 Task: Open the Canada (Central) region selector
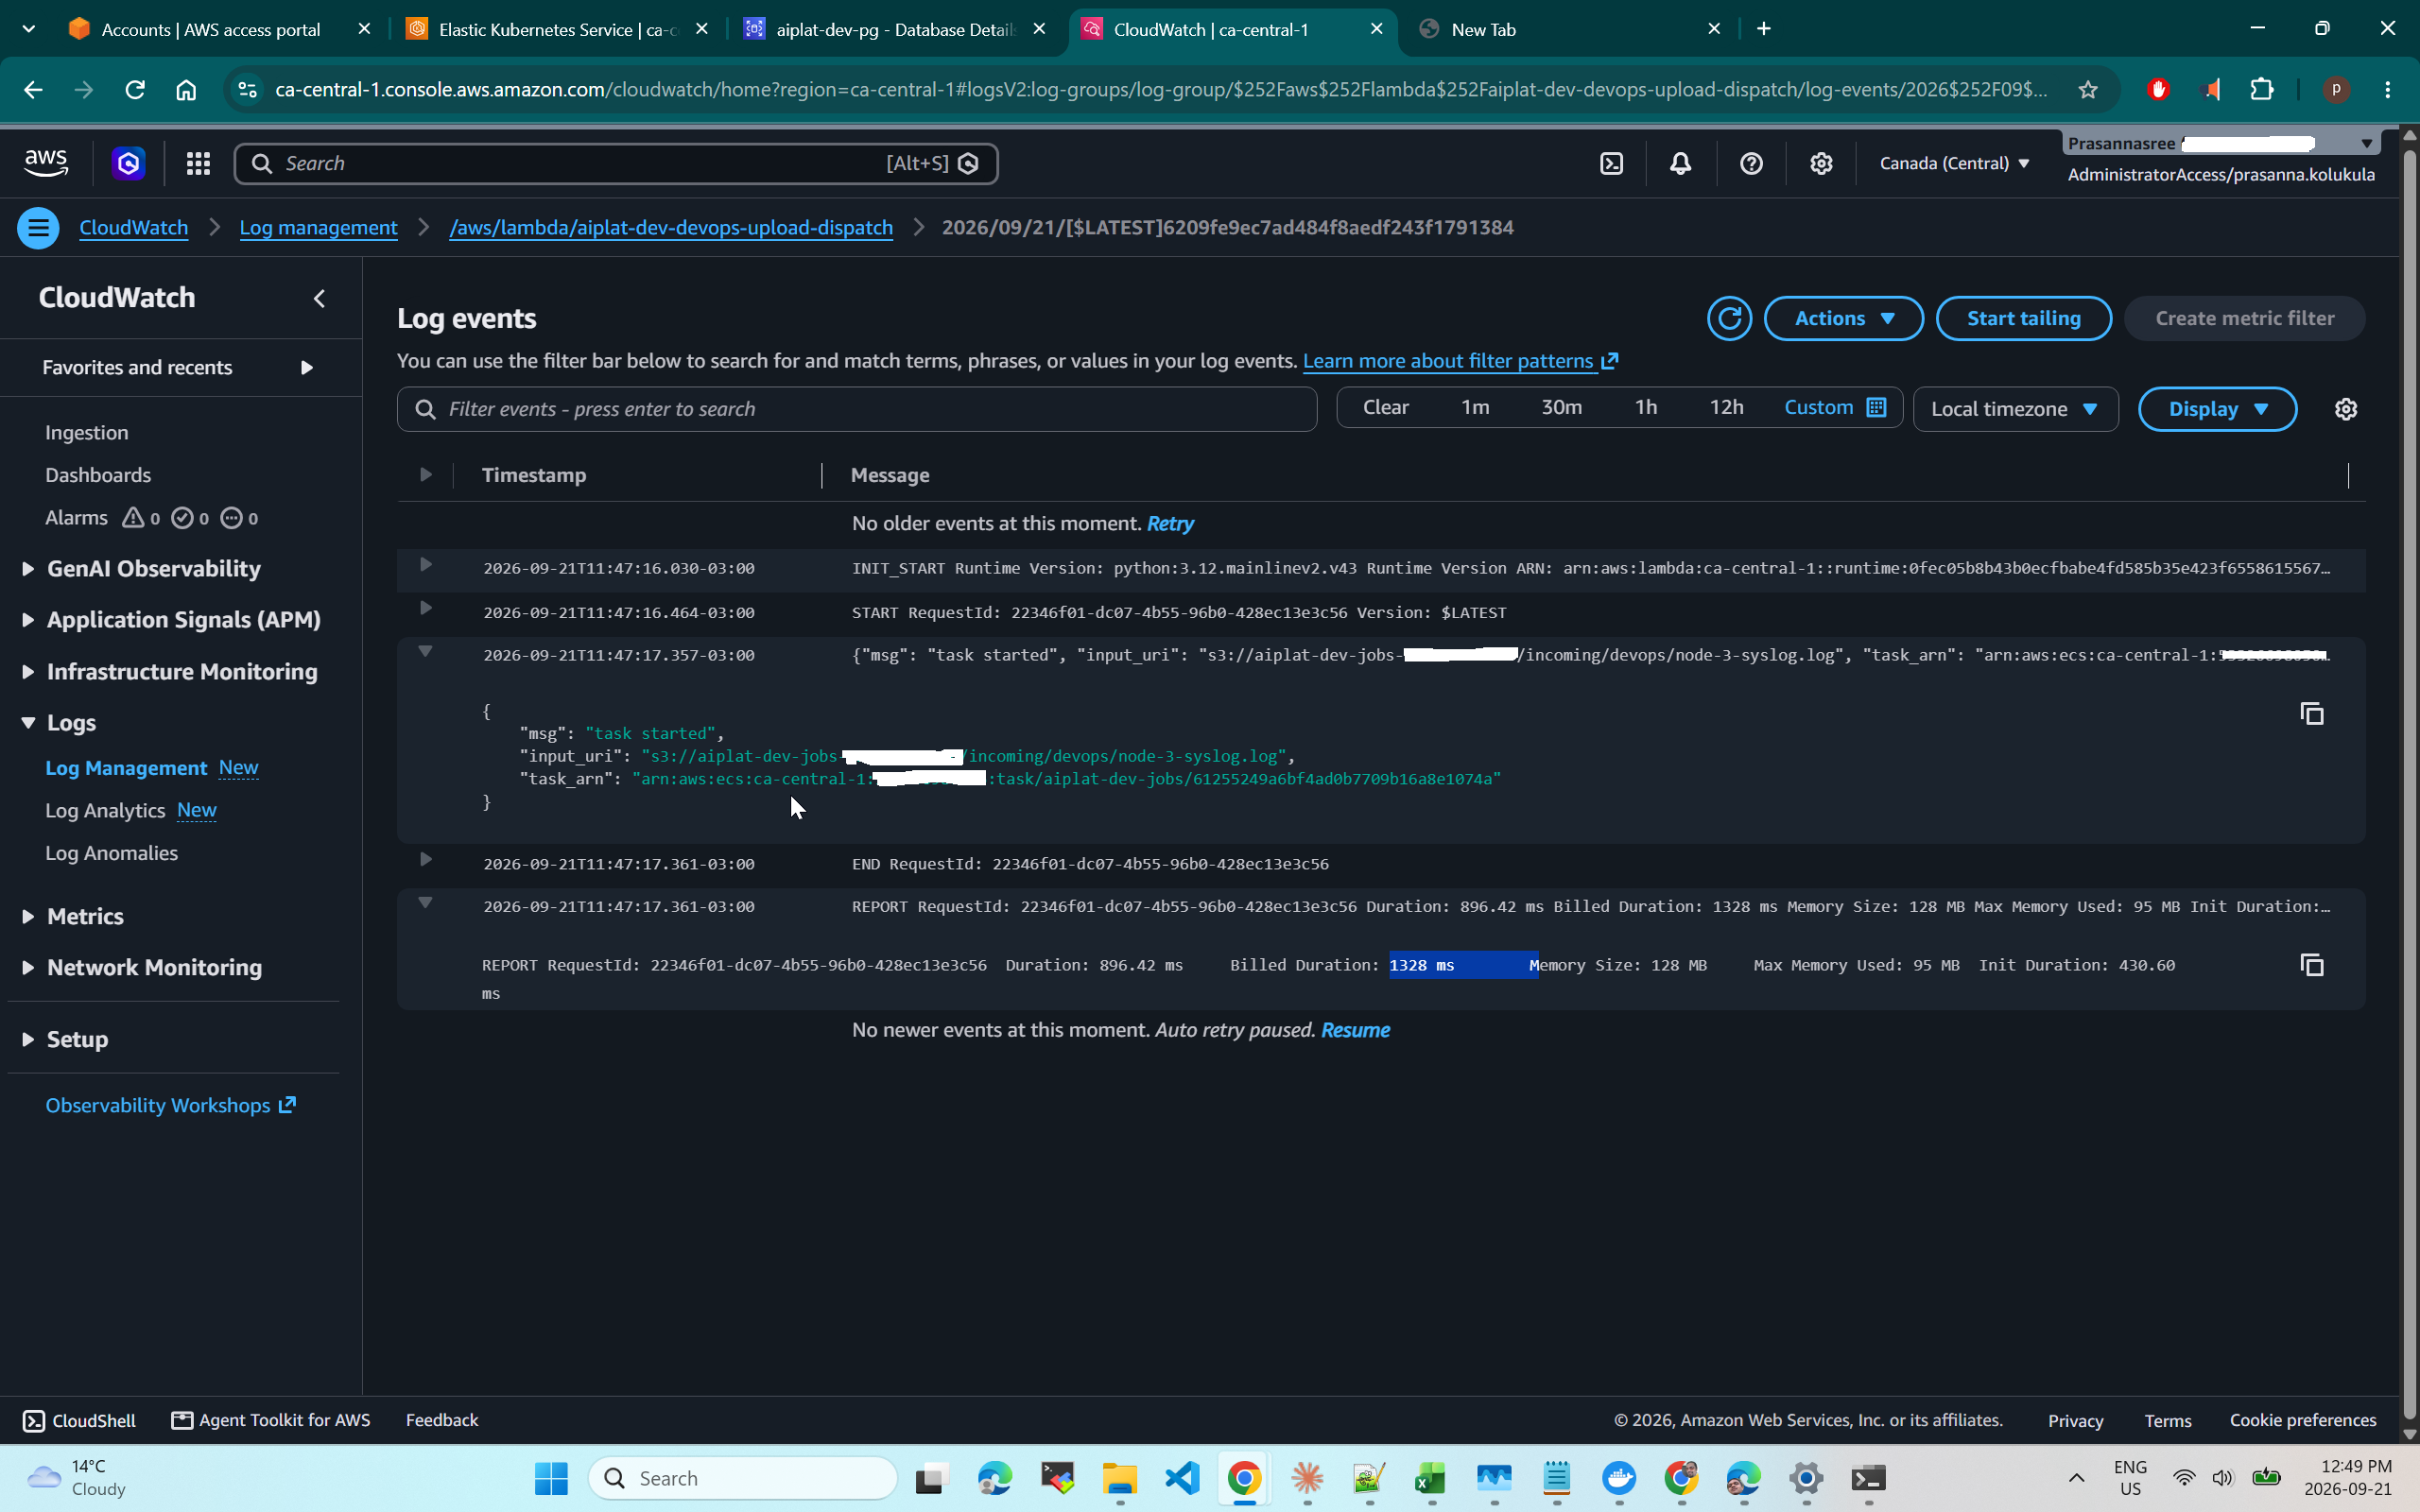1954,163
